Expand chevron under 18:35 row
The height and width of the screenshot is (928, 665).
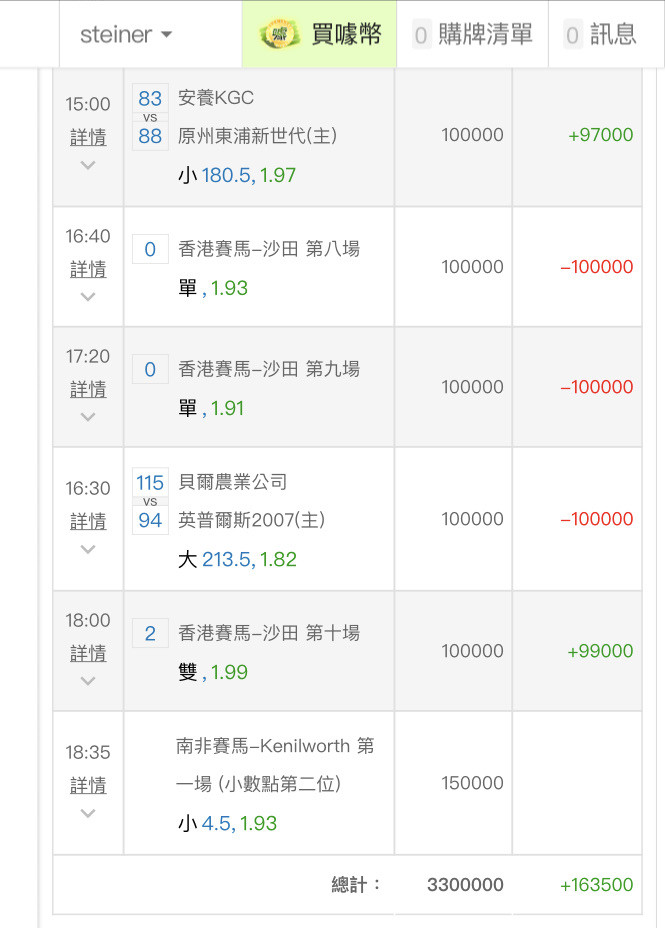[88, 813]
